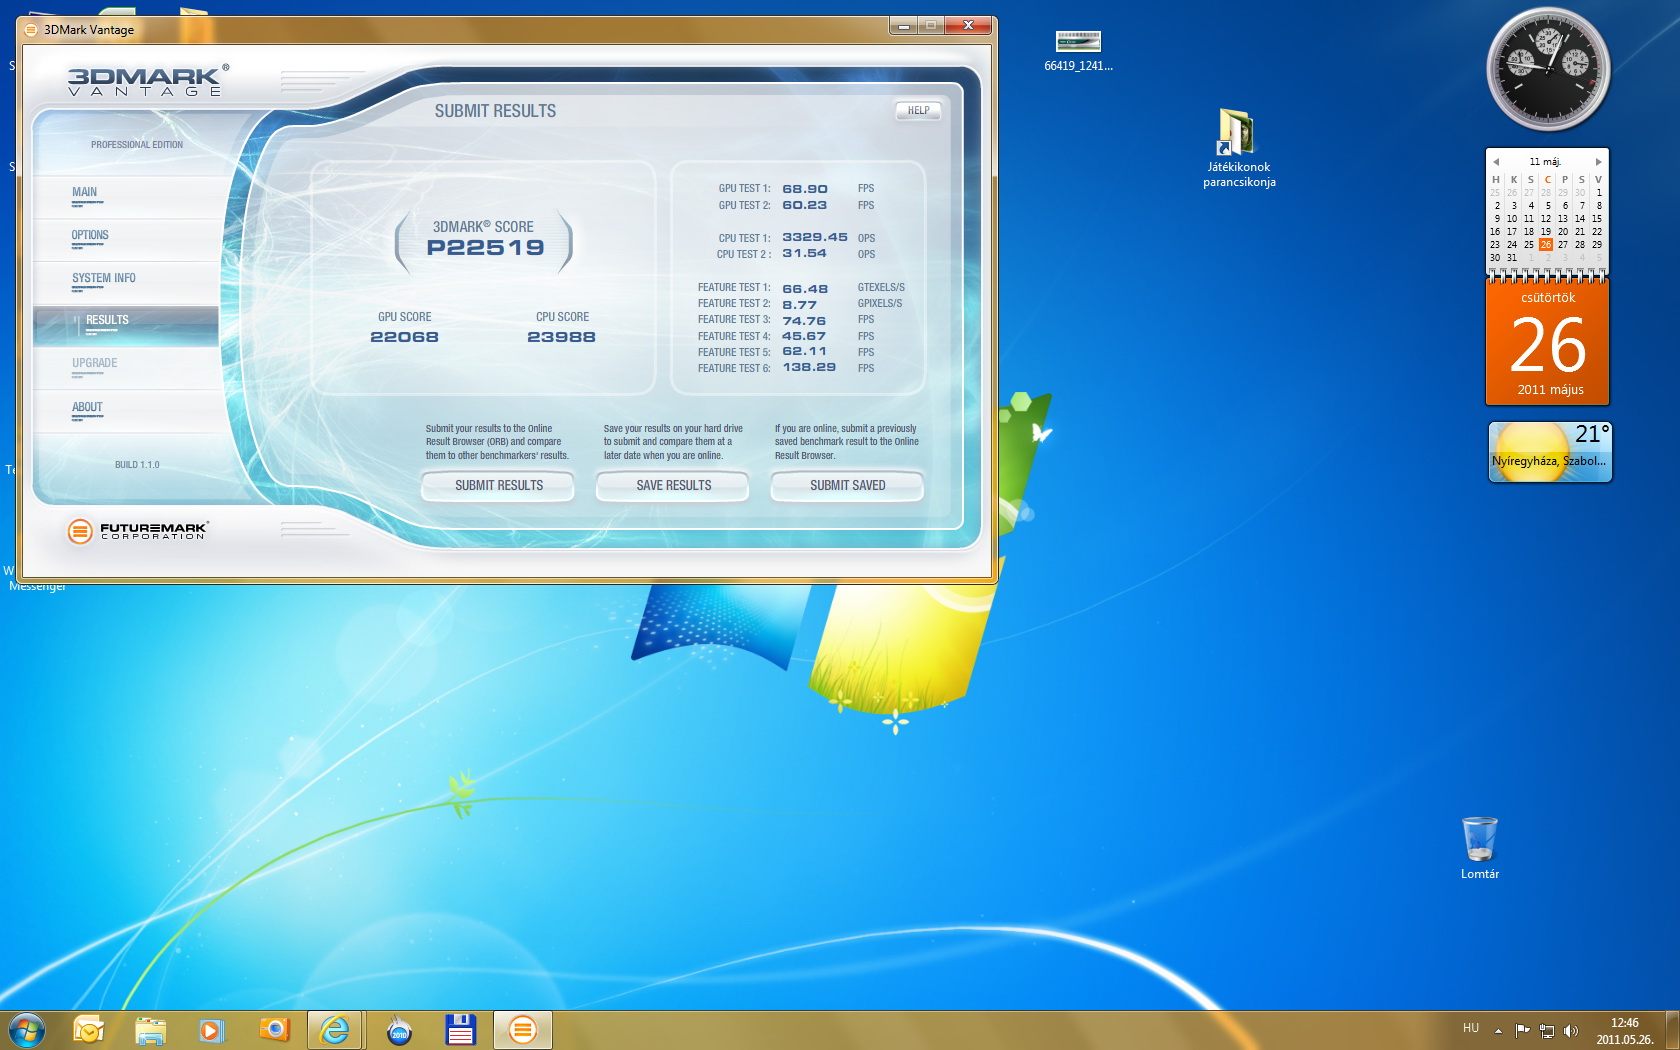Image resolution: width=1680 pixels, height=1050 pixels.
Task: Click the 3DMark Vantage taskbar icon
Action: coord(523,1030)
